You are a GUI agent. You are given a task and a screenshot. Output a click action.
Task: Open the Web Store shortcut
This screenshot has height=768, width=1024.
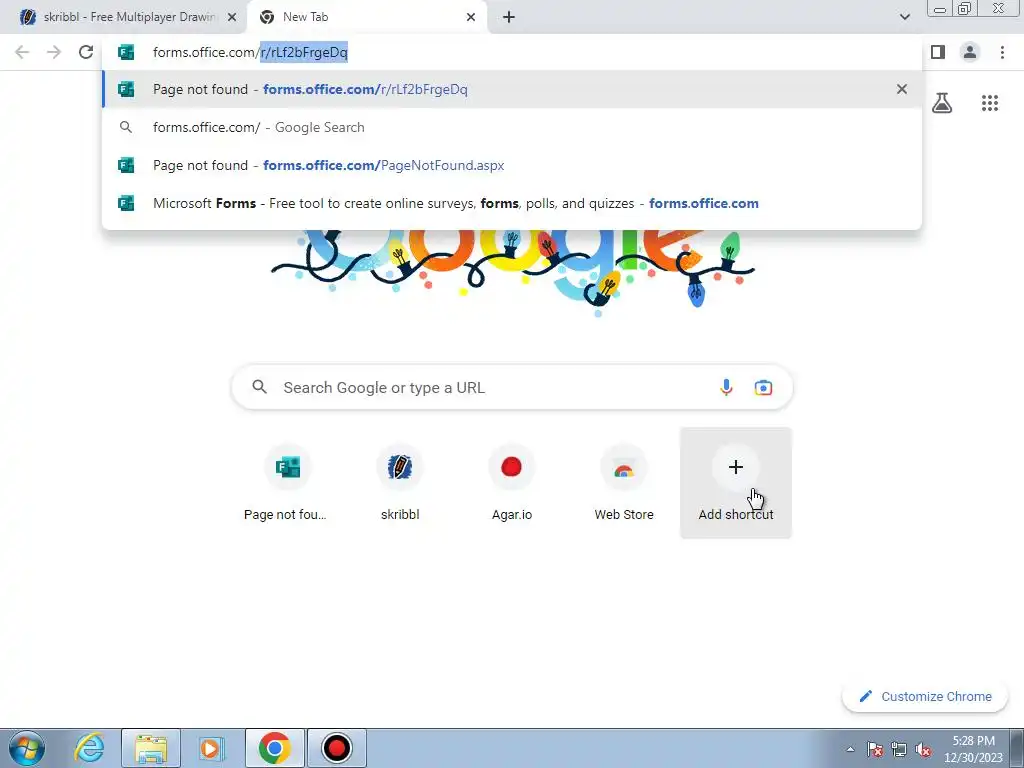(624, 483)
